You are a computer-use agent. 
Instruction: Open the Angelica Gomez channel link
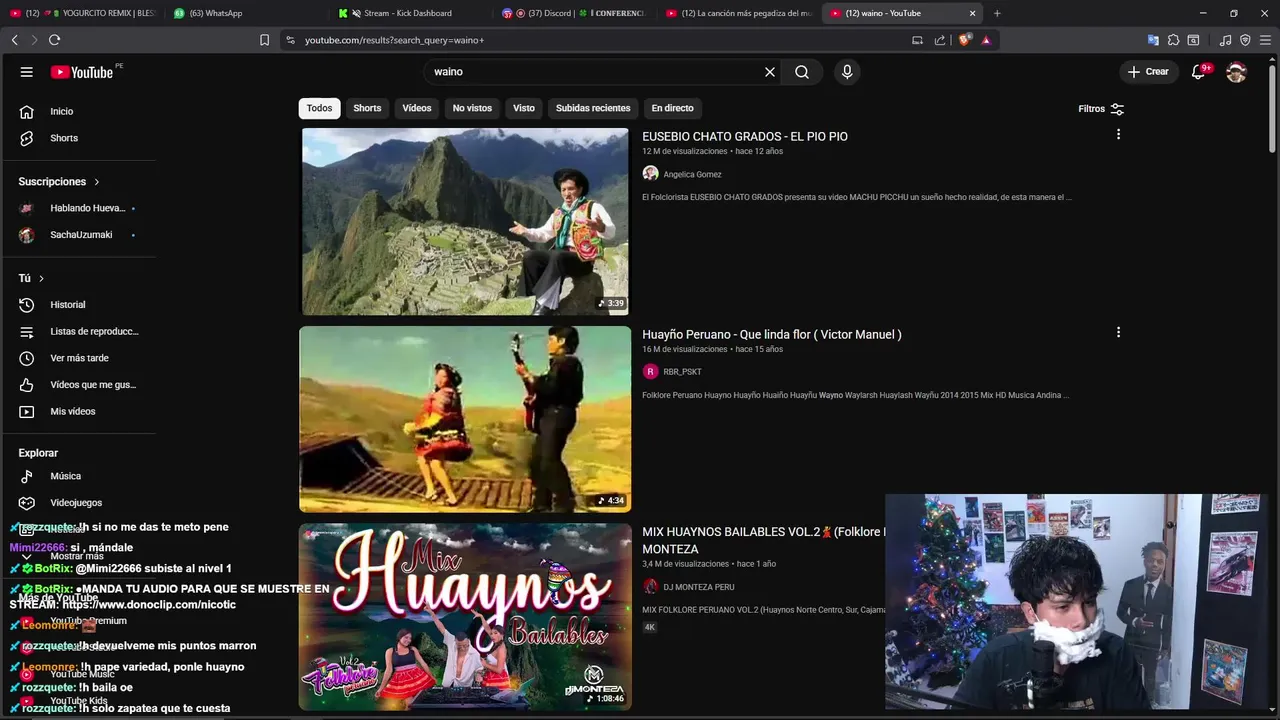692,174
